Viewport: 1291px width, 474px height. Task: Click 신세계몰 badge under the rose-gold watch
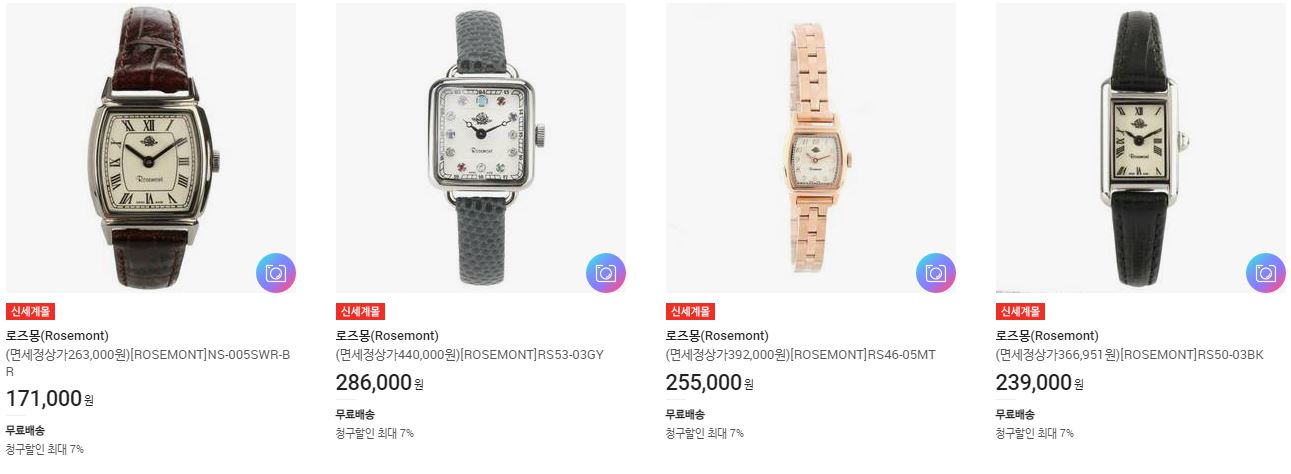[690, 311]
